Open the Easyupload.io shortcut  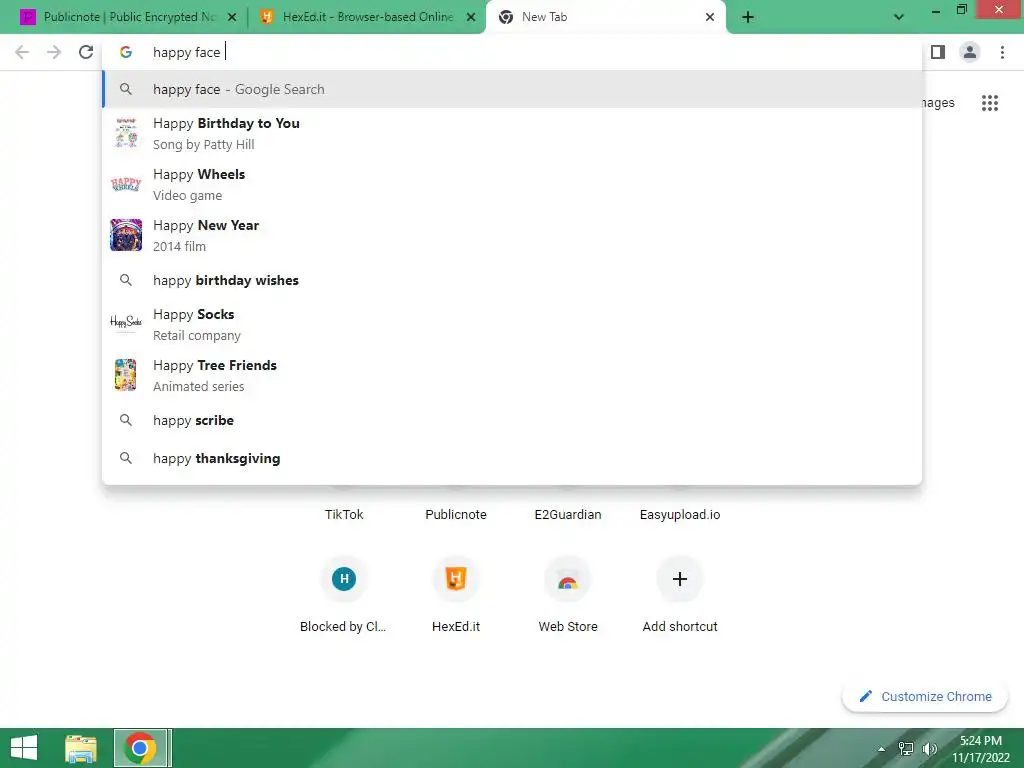click(680, 514)
